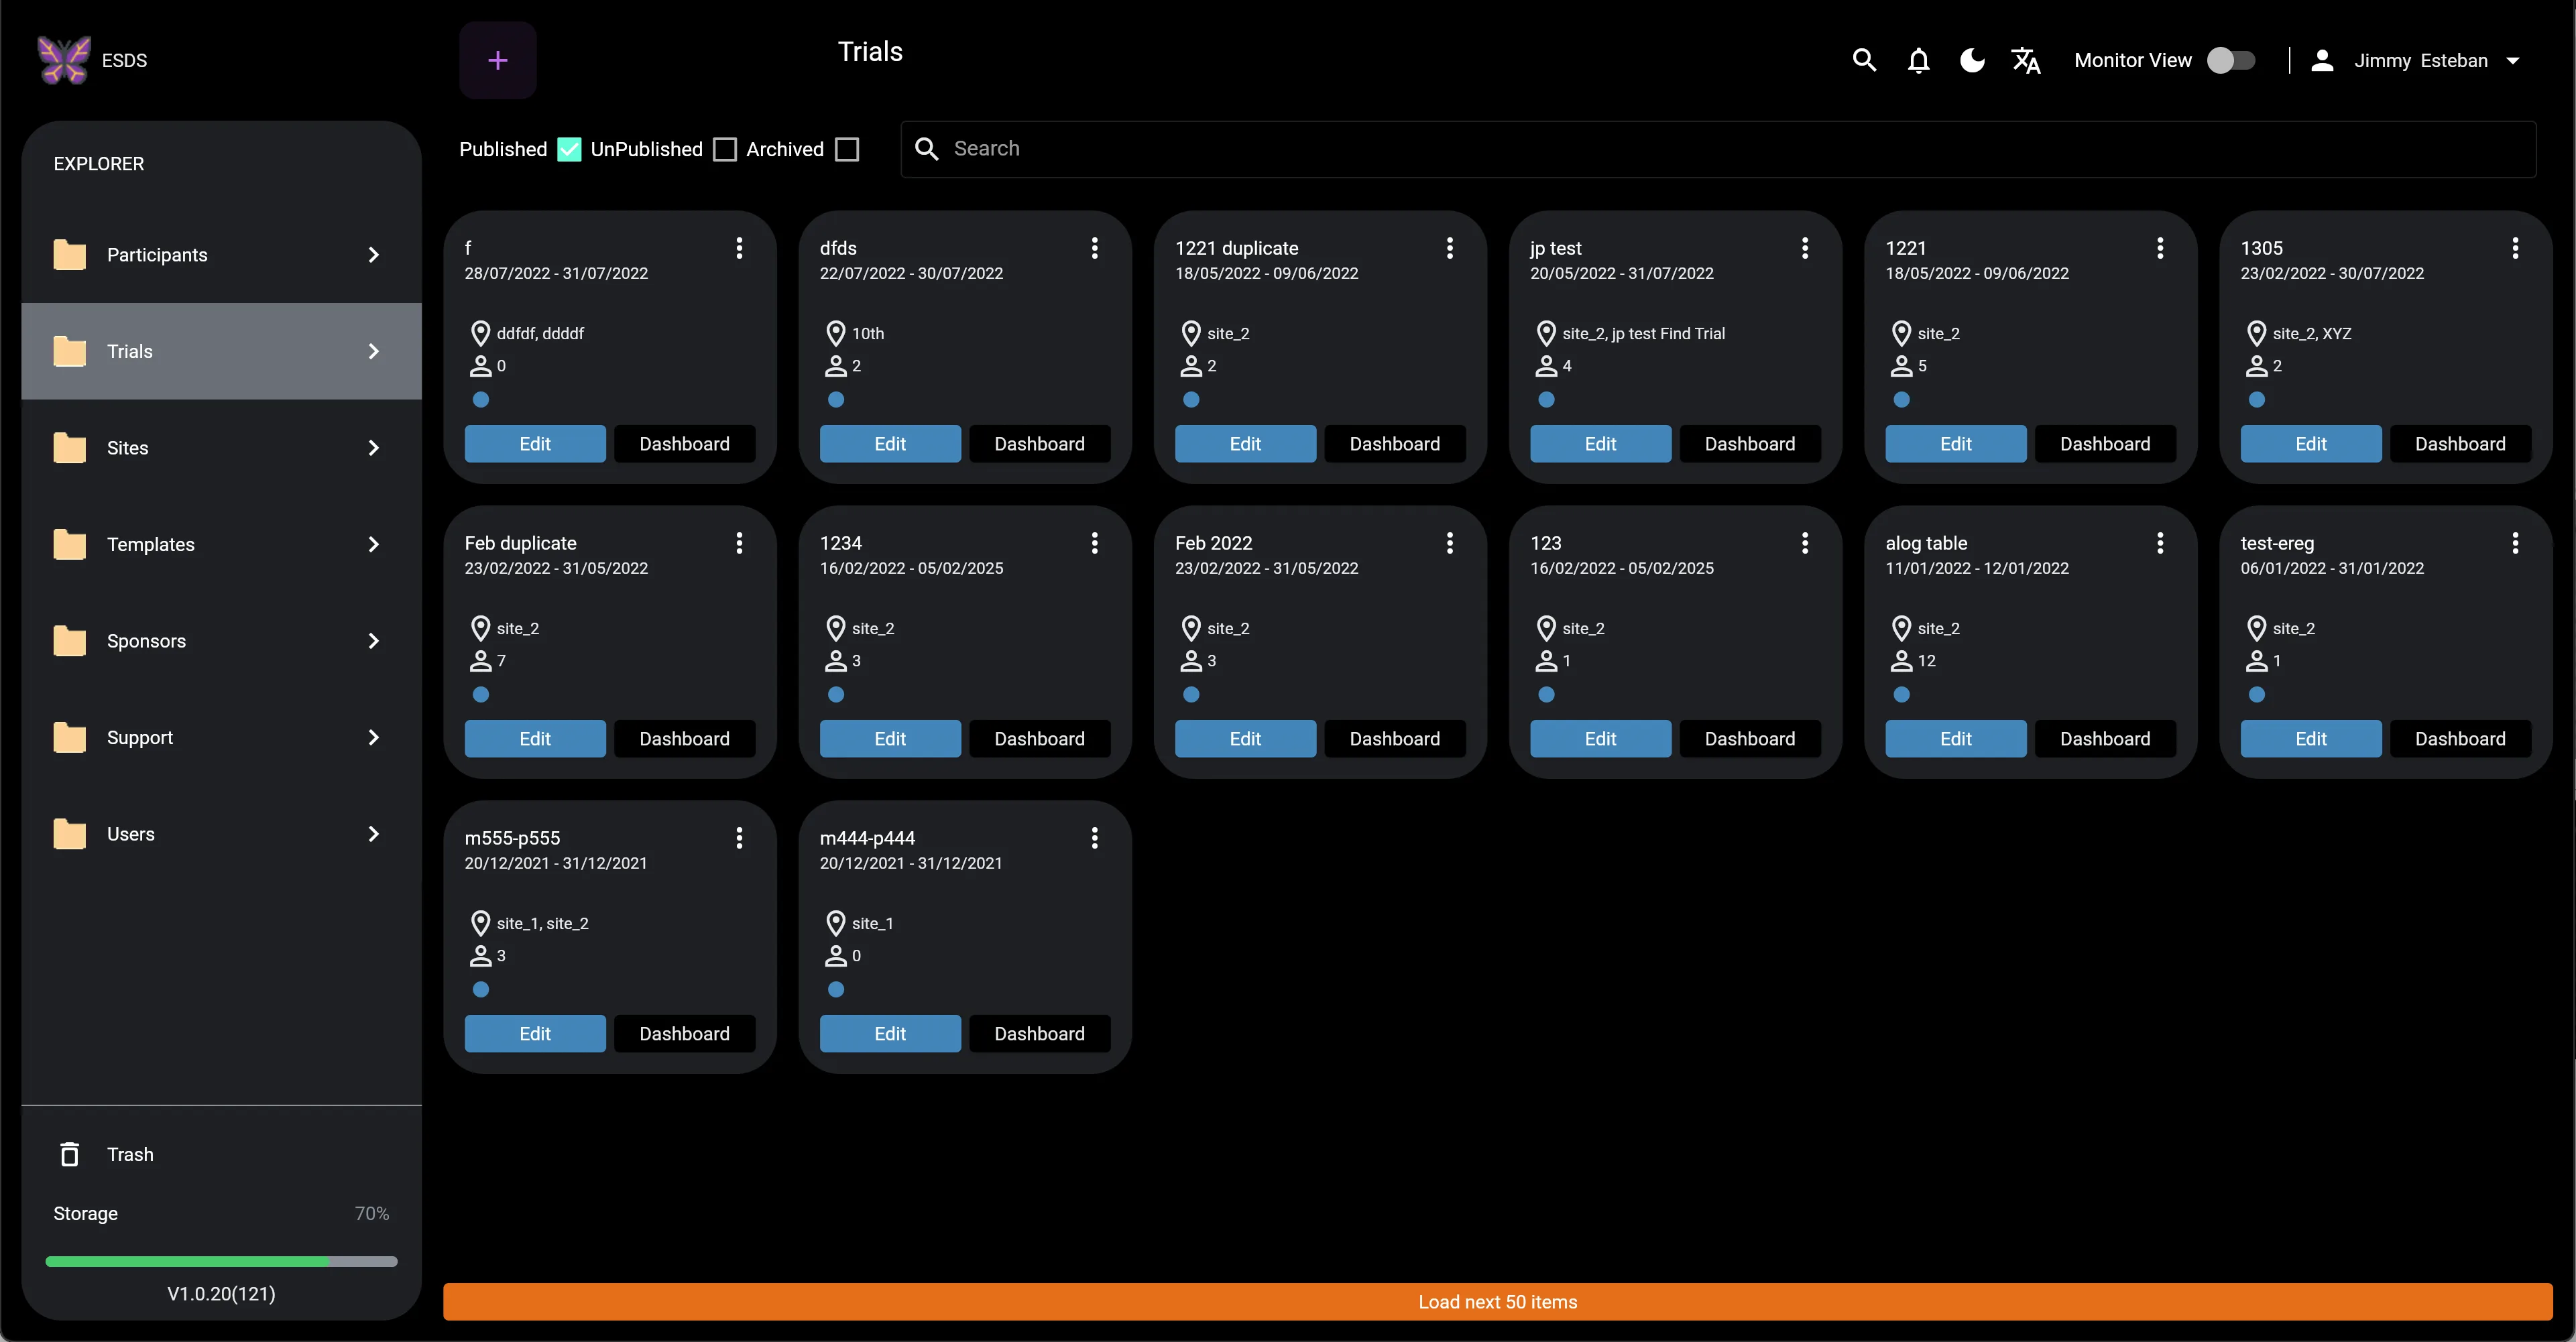Click the '1221 duplicate' trial title
Viewport: 2576px width, 1342px height.
(x=1236, y=248)
